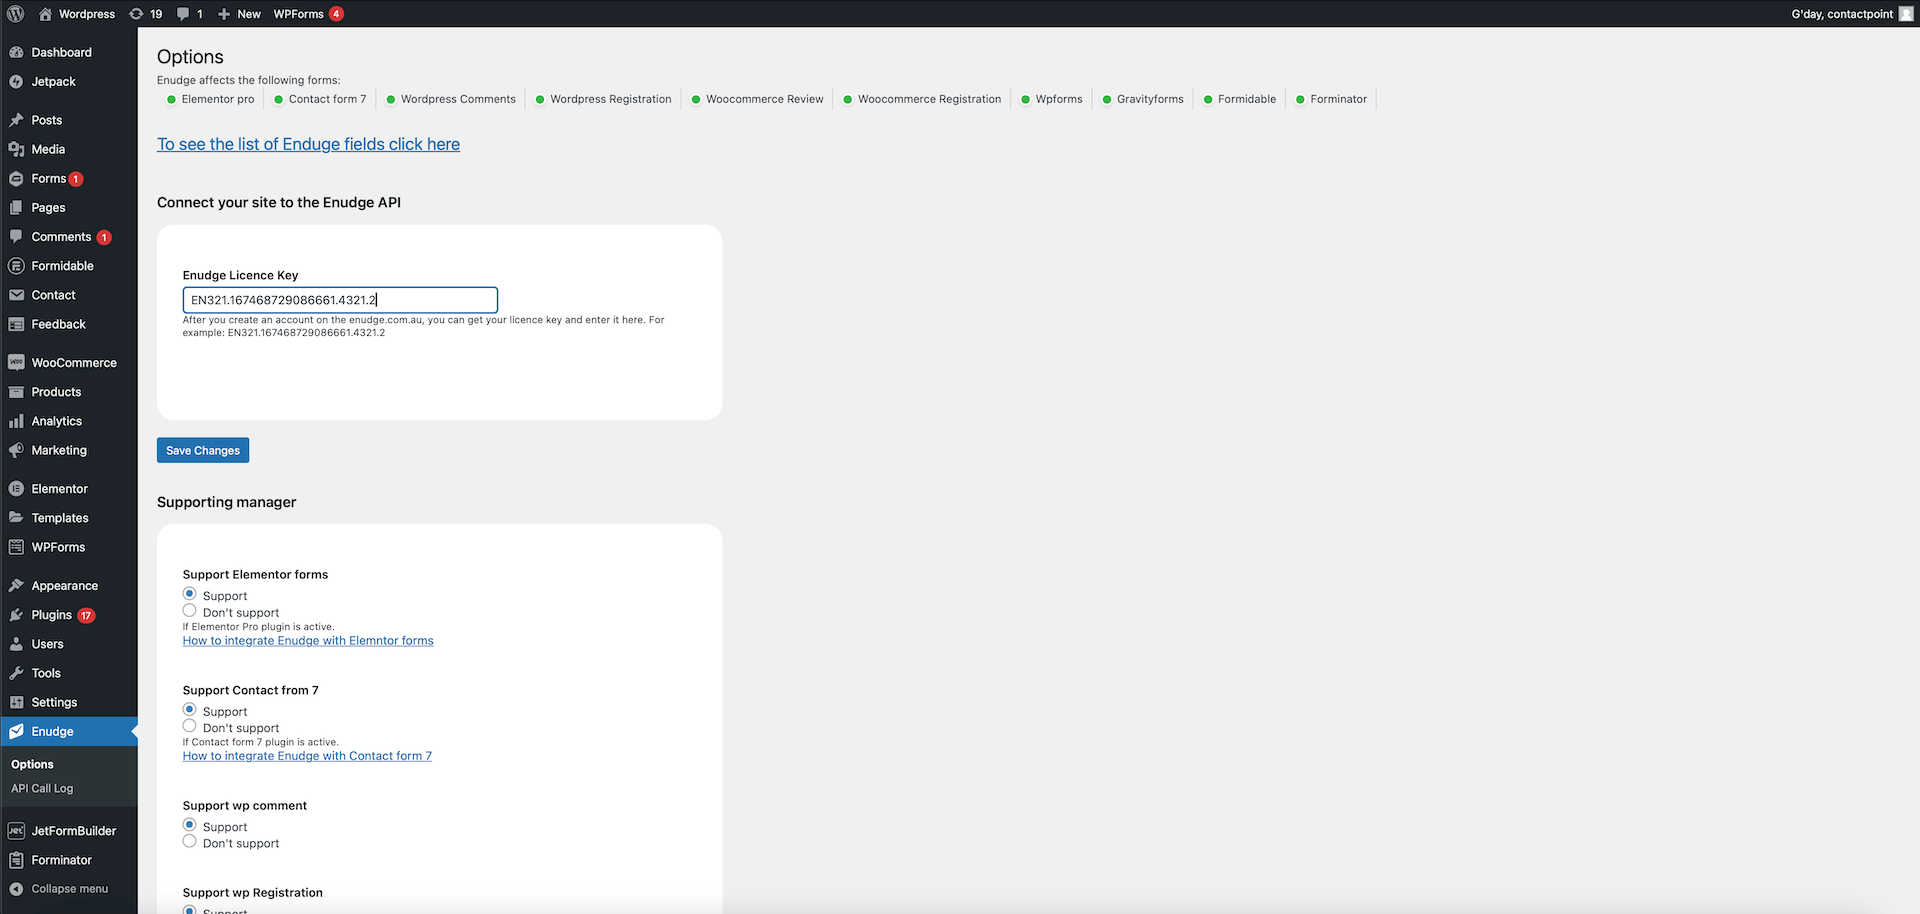1920x914 pixels.
Task: Open the comments bubble icon in admin bar
Action: tap(183, 14)
